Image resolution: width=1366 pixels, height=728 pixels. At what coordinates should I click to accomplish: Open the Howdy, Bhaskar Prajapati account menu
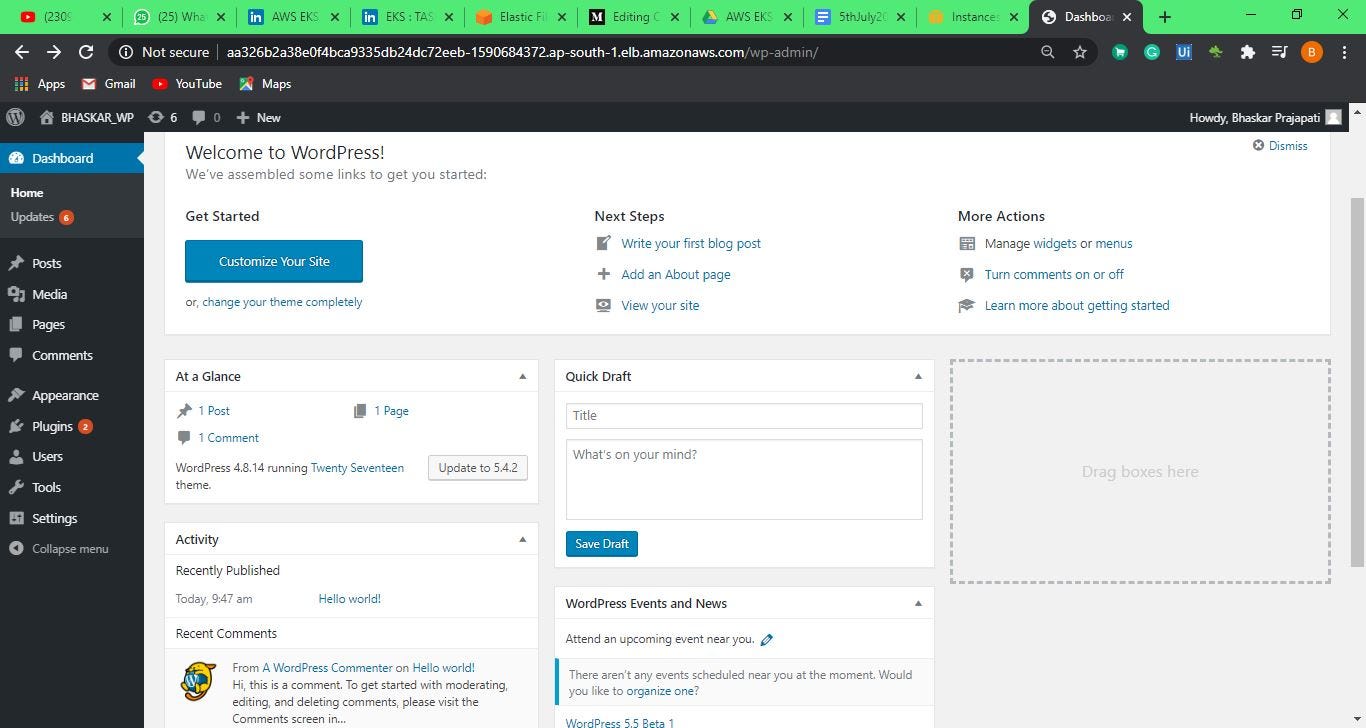click(1265, 117)
